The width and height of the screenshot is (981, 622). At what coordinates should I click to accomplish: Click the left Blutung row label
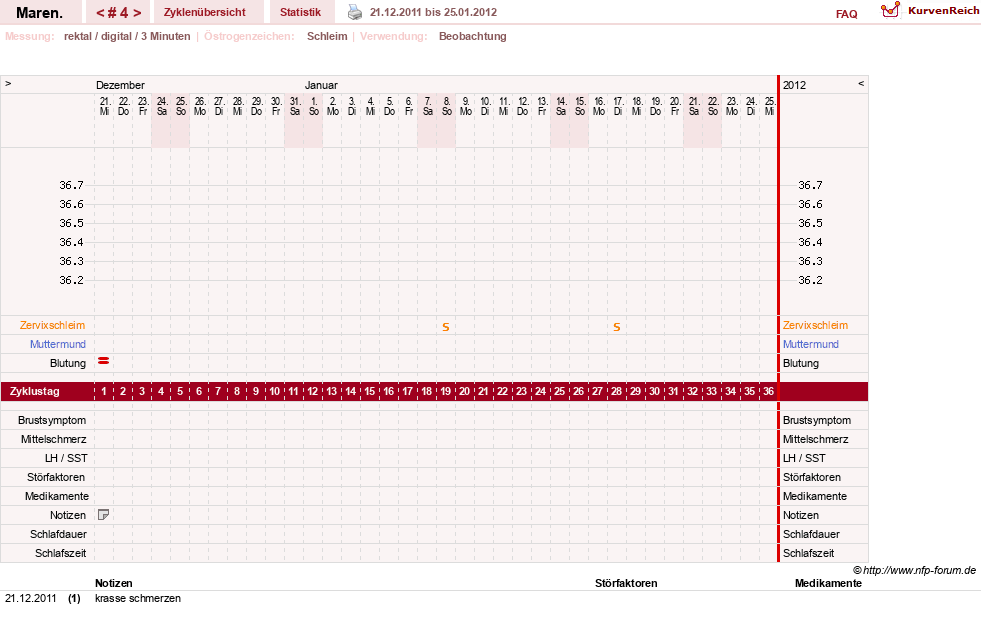pyautogui.click(x=68, y=363)
